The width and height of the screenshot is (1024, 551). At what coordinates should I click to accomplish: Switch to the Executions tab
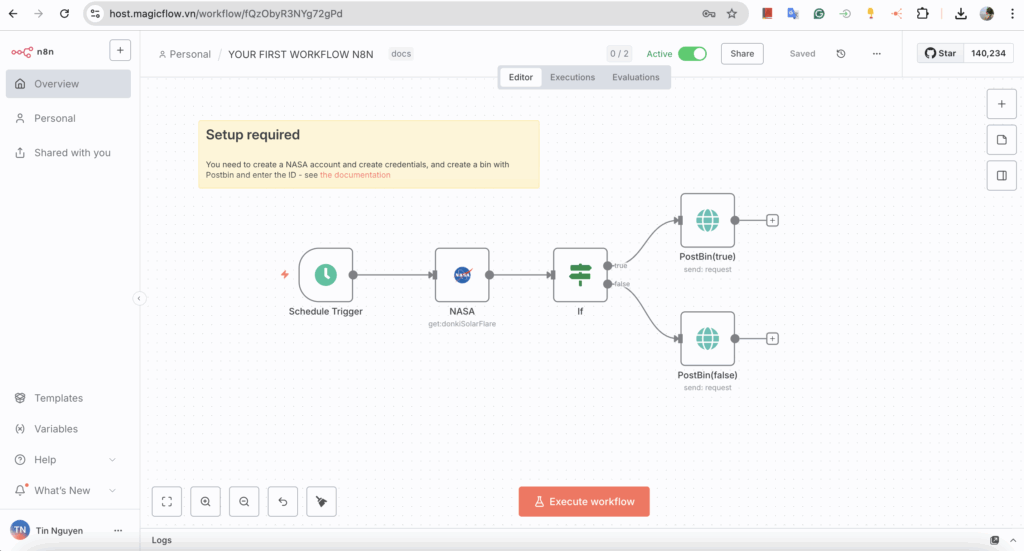572,77
